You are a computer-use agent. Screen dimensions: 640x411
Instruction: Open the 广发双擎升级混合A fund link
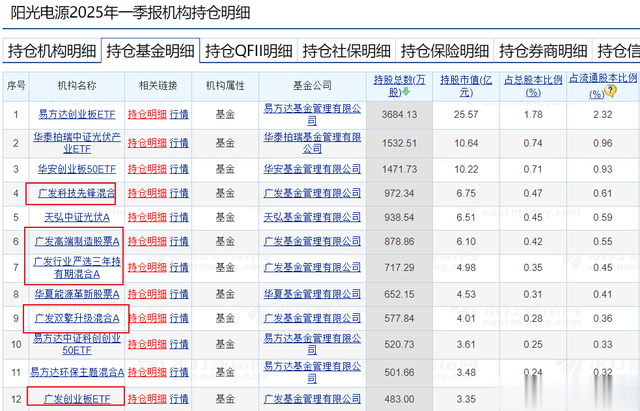pyautogui.click(x=77, y=318)
